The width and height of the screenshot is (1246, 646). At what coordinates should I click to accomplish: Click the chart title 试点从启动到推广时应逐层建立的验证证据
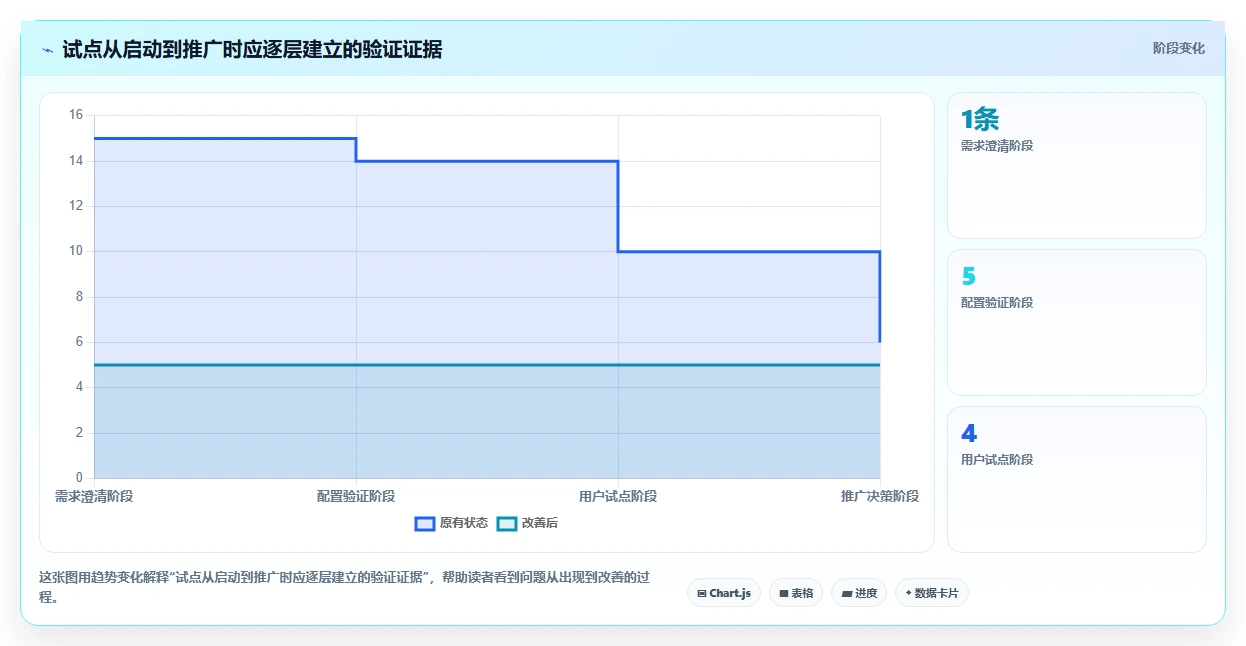point(252,49)
